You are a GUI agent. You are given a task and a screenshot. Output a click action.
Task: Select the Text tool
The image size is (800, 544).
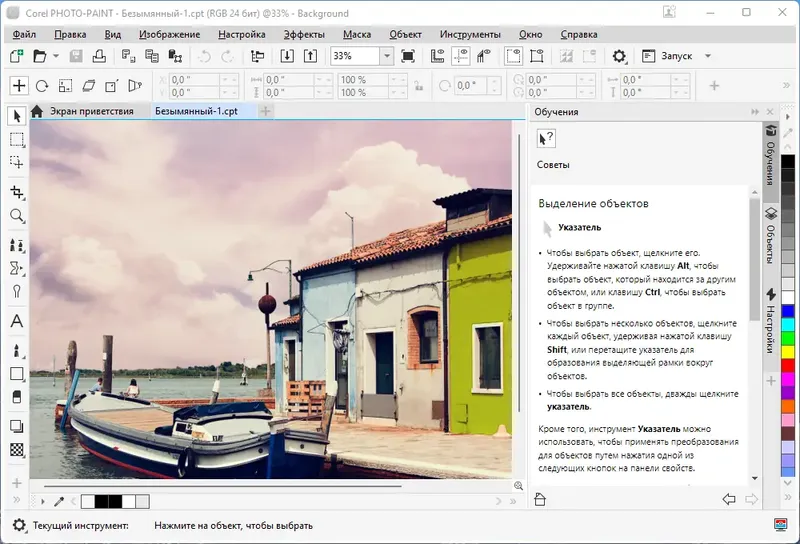[x=17, y=322]
